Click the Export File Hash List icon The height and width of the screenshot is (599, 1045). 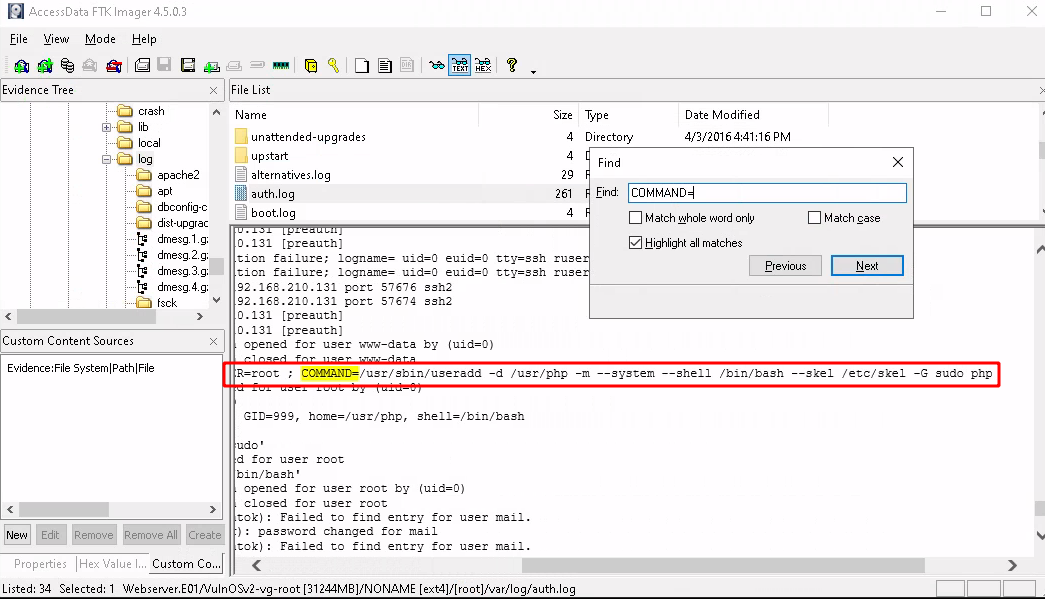tap(385, 65)
